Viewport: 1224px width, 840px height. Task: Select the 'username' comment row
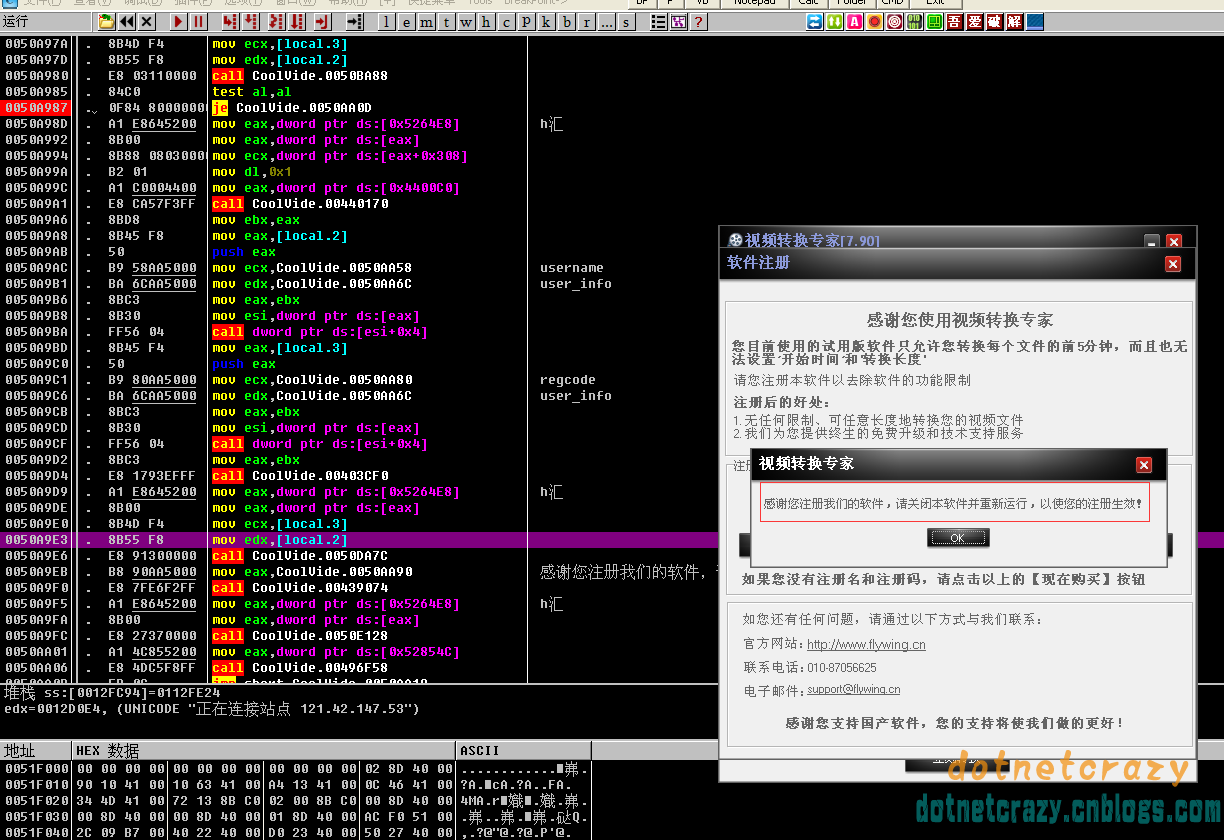[571, 268]
